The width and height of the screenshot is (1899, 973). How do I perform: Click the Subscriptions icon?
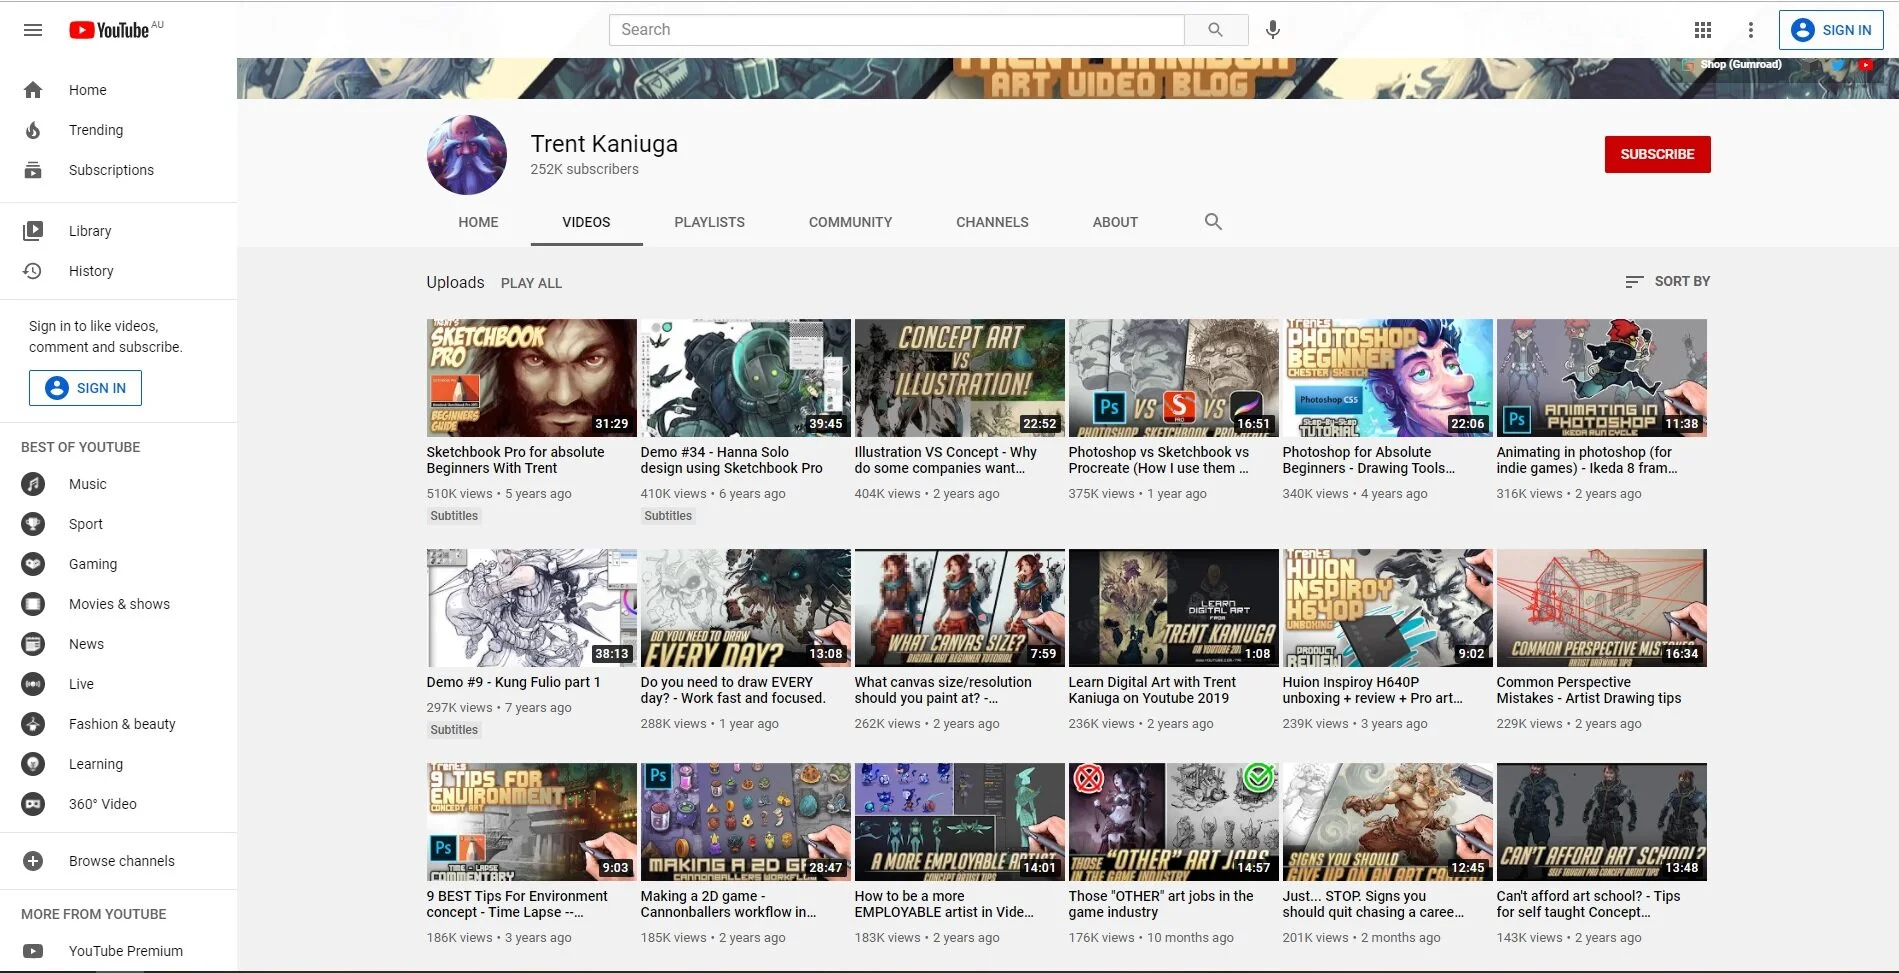pos(33,170)
